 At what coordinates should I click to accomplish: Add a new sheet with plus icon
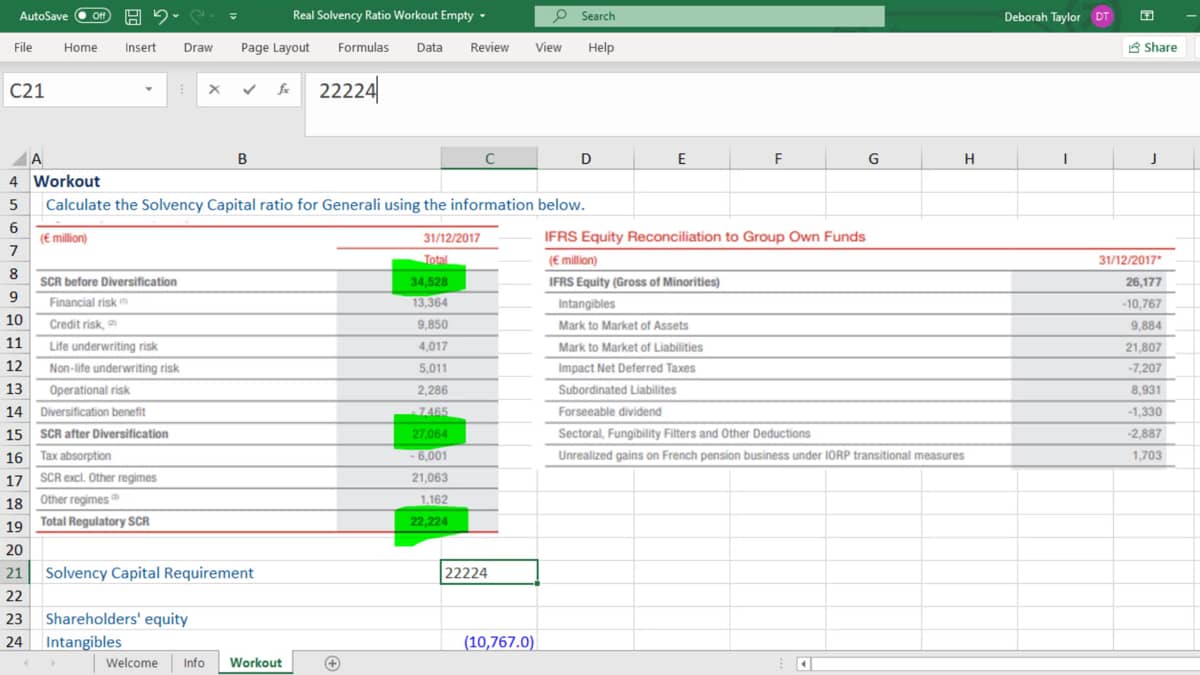[x=332, y=663]
